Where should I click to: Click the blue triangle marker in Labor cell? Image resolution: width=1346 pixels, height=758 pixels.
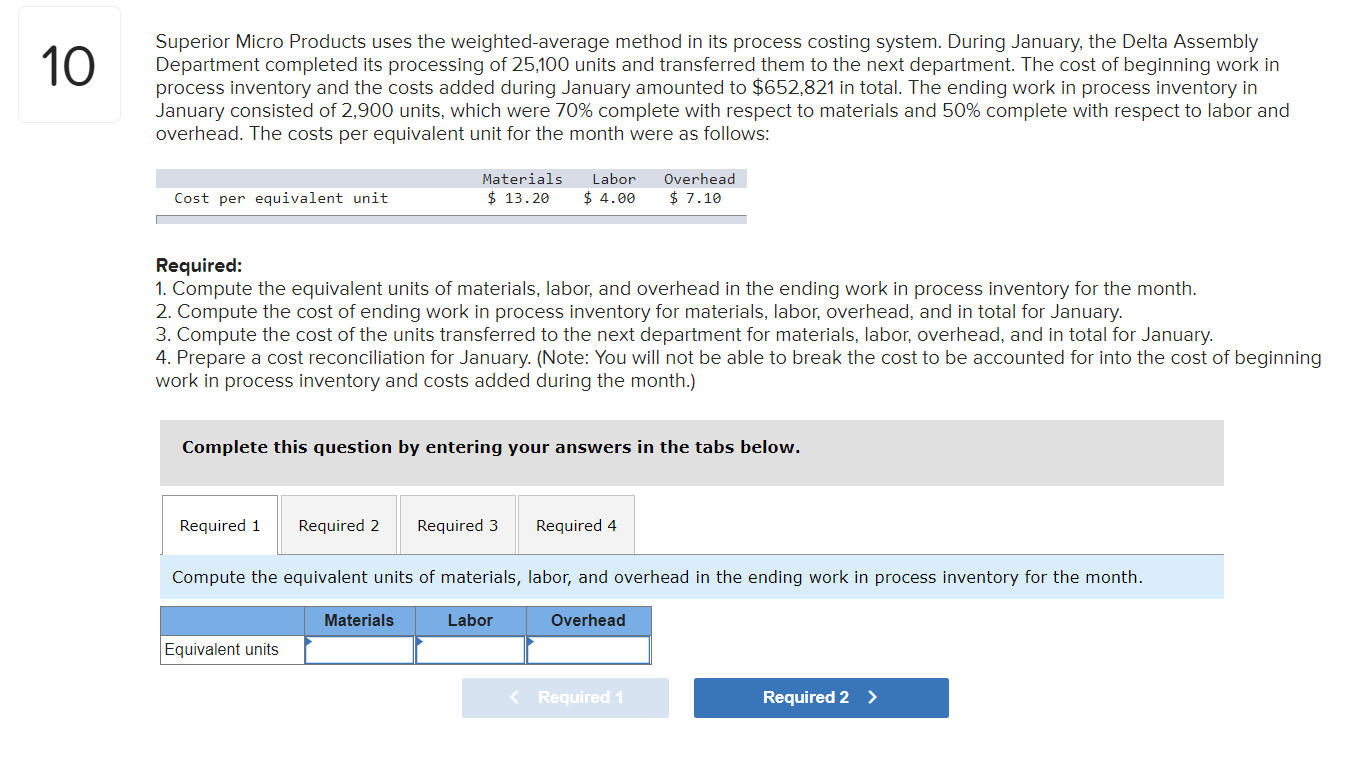(x=421, y=641)
